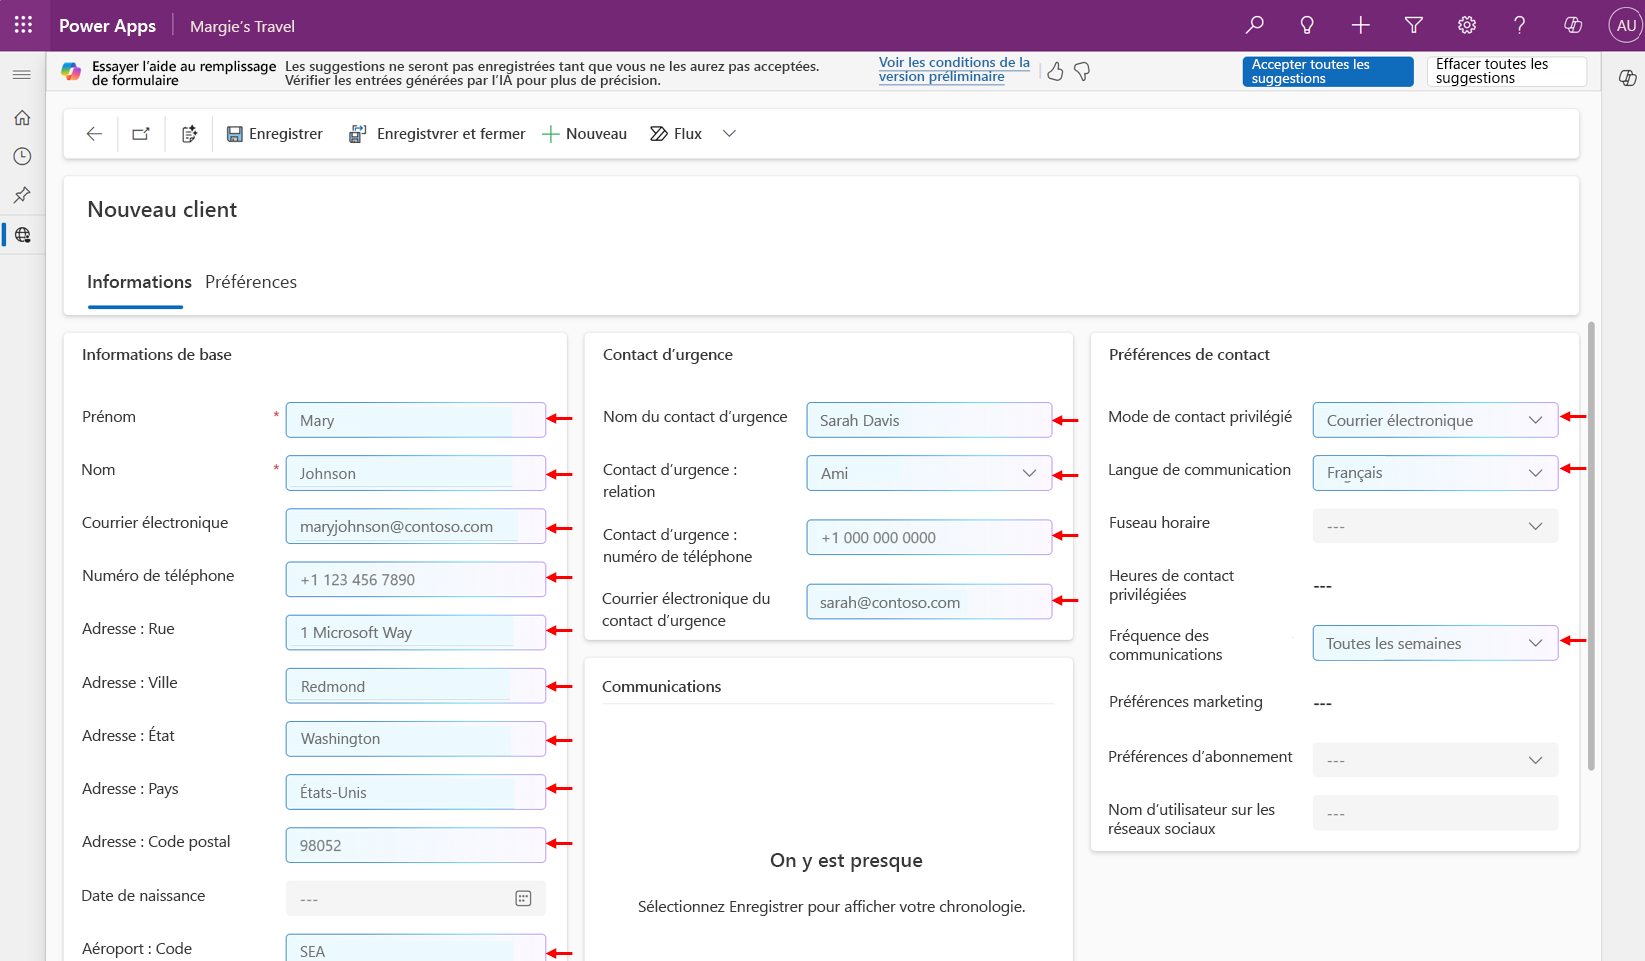Open the lightbulb assistant icon
The width and height of the screenshot is (1645, 961).
(x=1307, y=25)
